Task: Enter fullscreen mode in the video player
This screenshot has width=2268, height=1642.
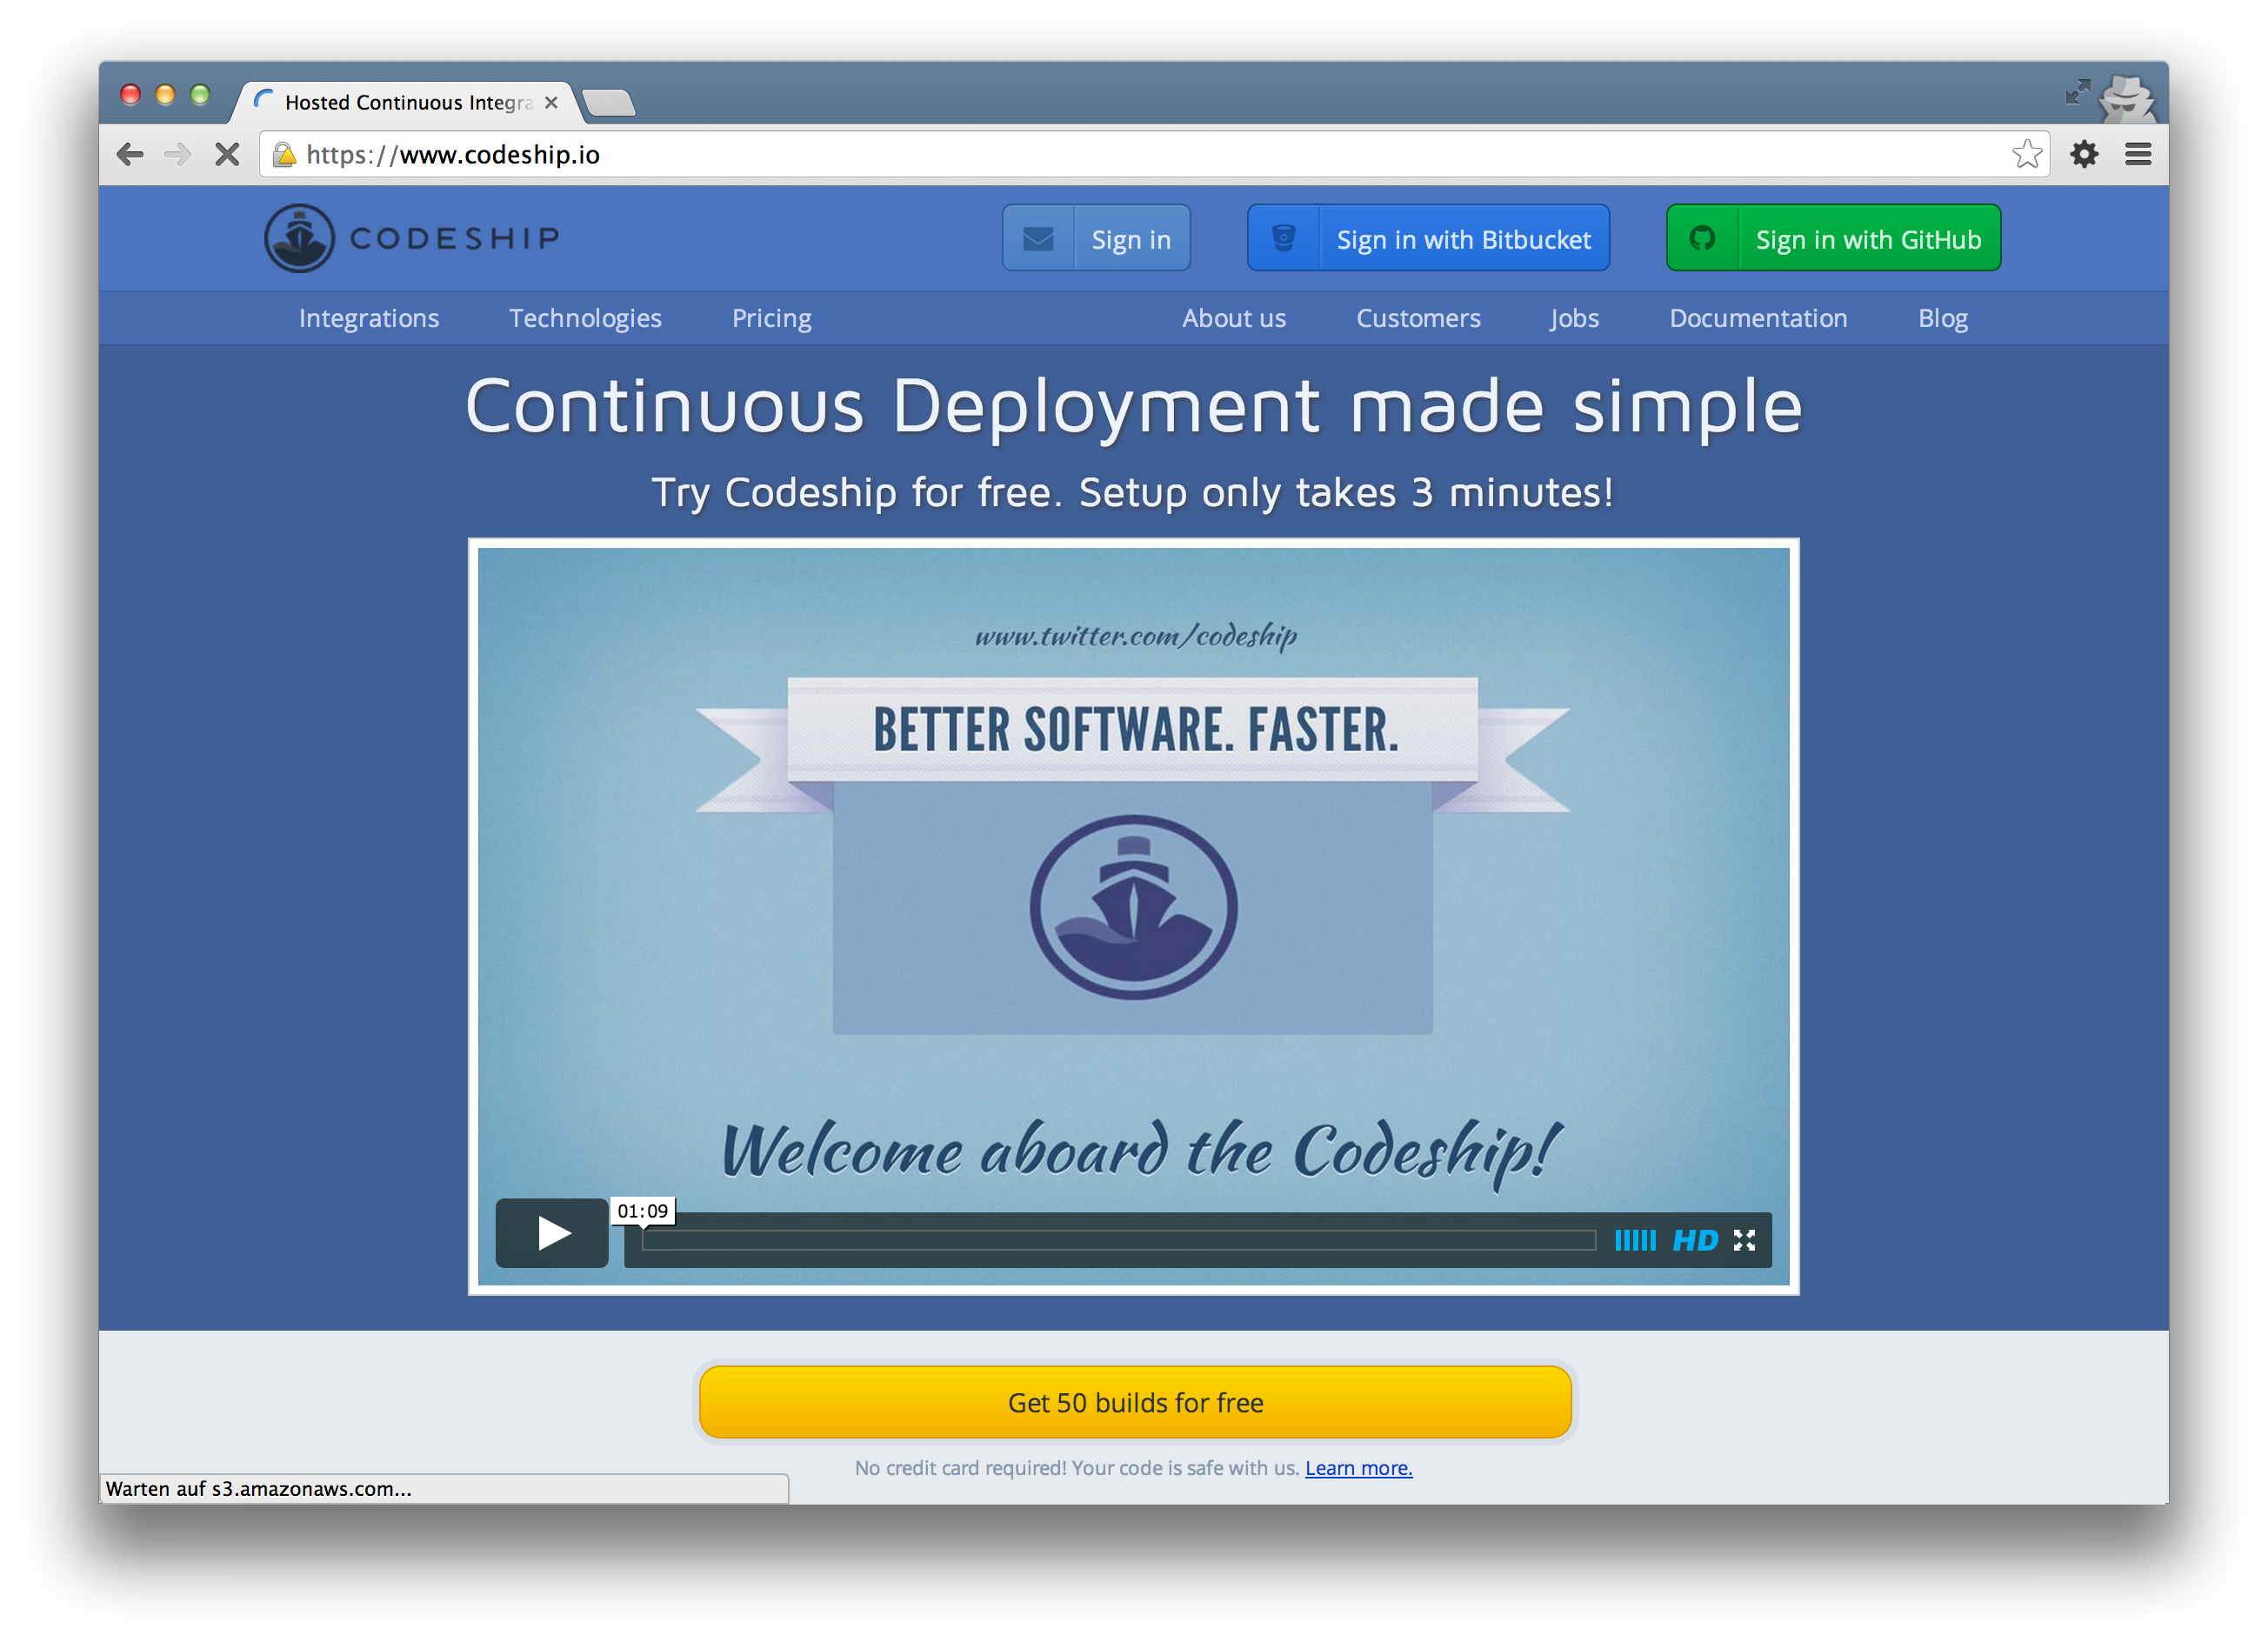Action: 1745,1241
